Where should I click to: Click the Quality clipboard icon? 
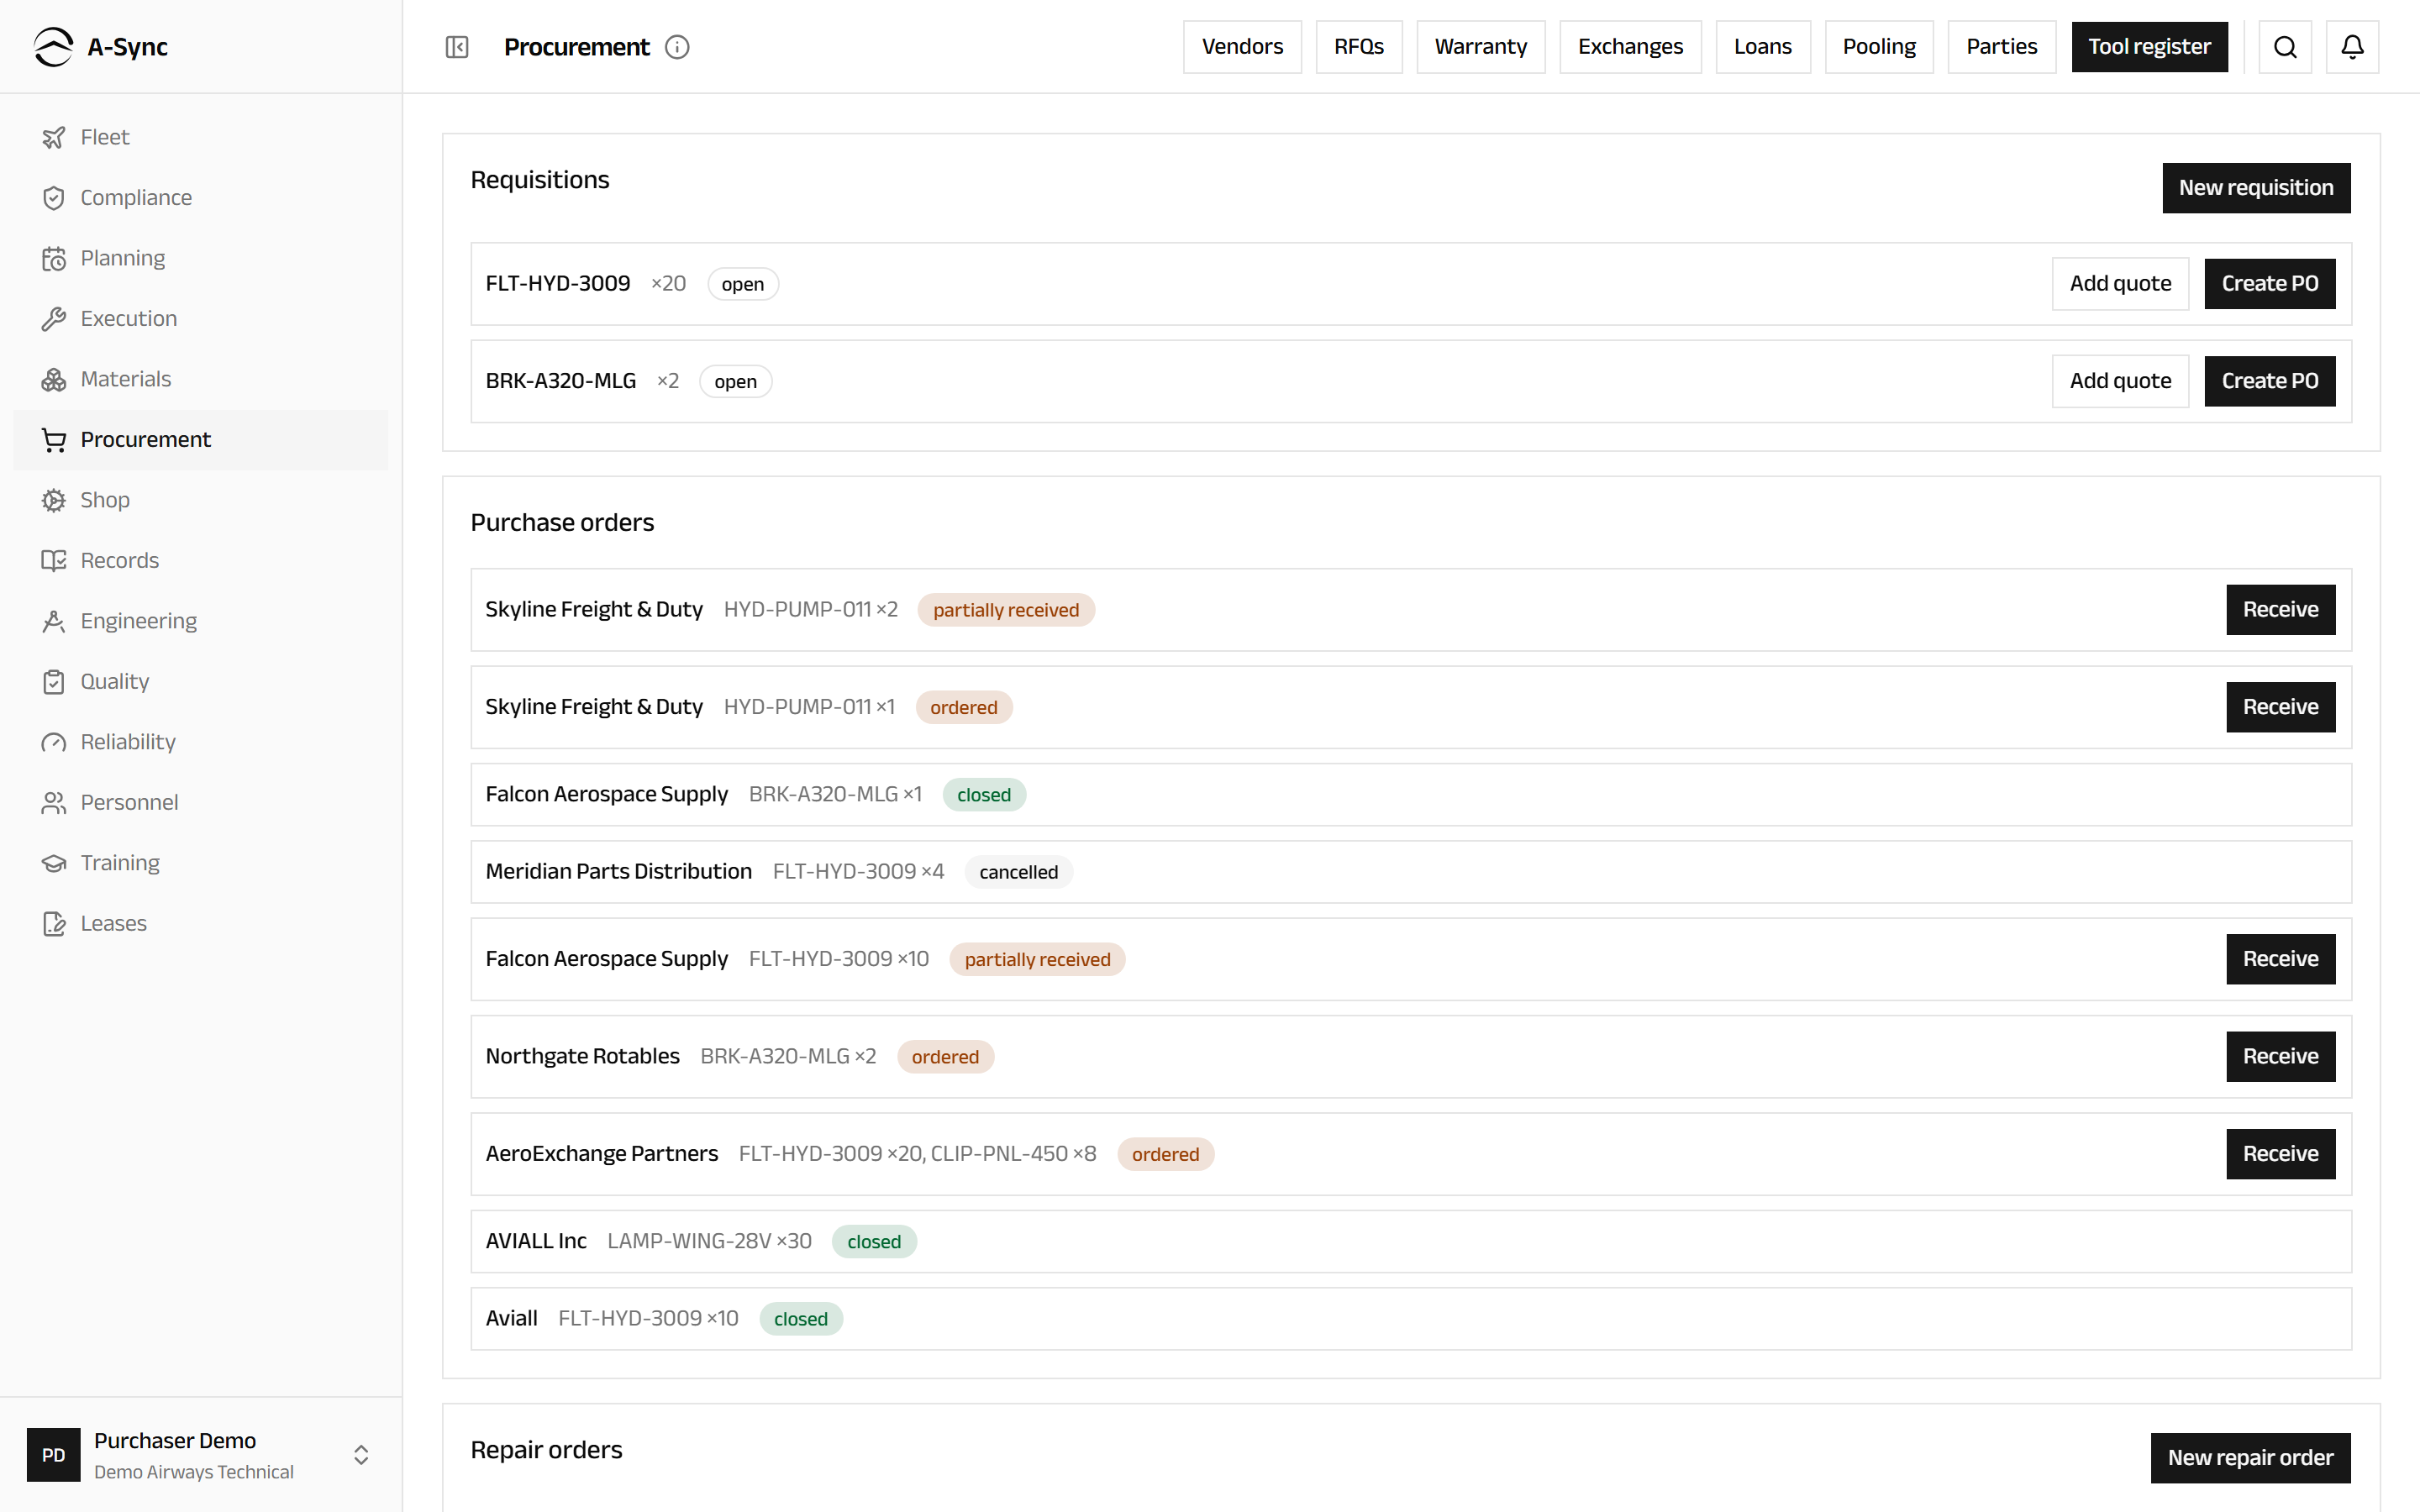tap(54, 682)
